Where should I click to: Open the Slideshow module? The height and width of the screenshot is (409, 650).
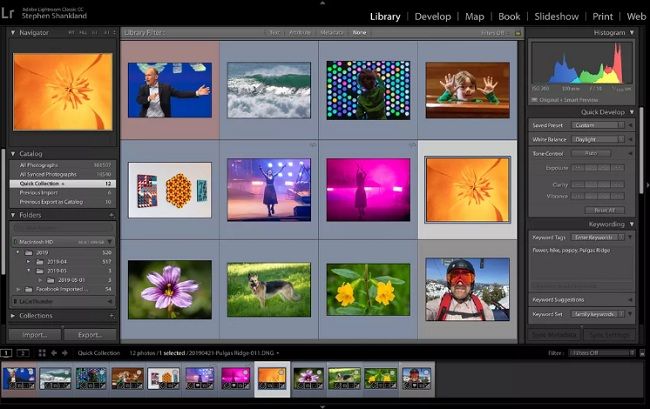pyautogui.click(x=557, y=16)
